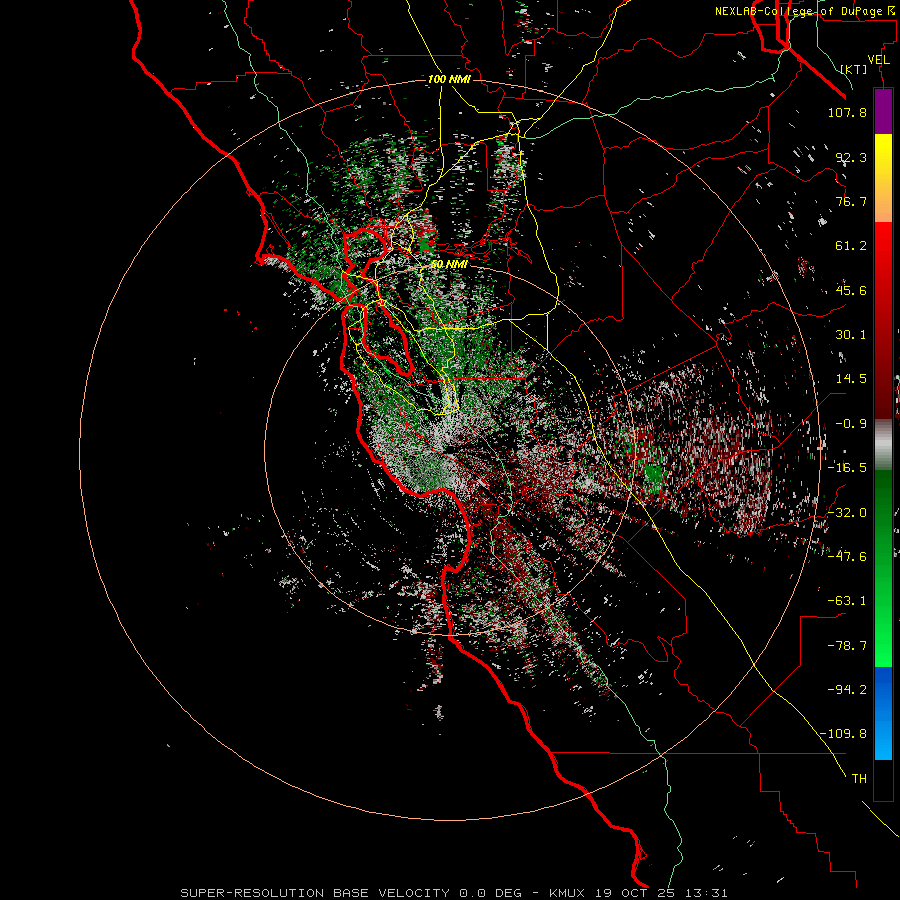Click the 107.8 velocity scale value
Screen dimensions: 900x900
pos(847,112)
